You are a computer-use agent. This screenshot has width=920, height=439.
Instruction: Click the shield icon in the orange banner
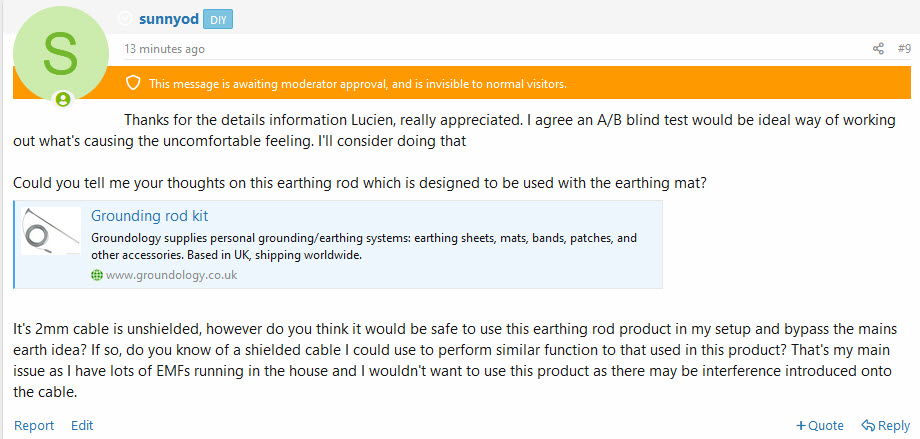(x=134, y=83)
